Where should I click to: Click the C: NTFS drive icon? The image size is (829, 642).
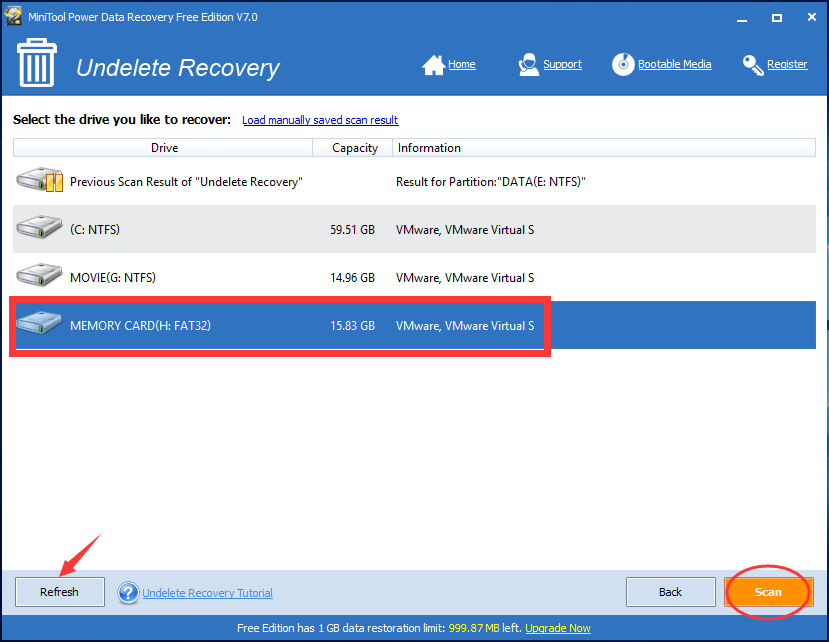39,227
